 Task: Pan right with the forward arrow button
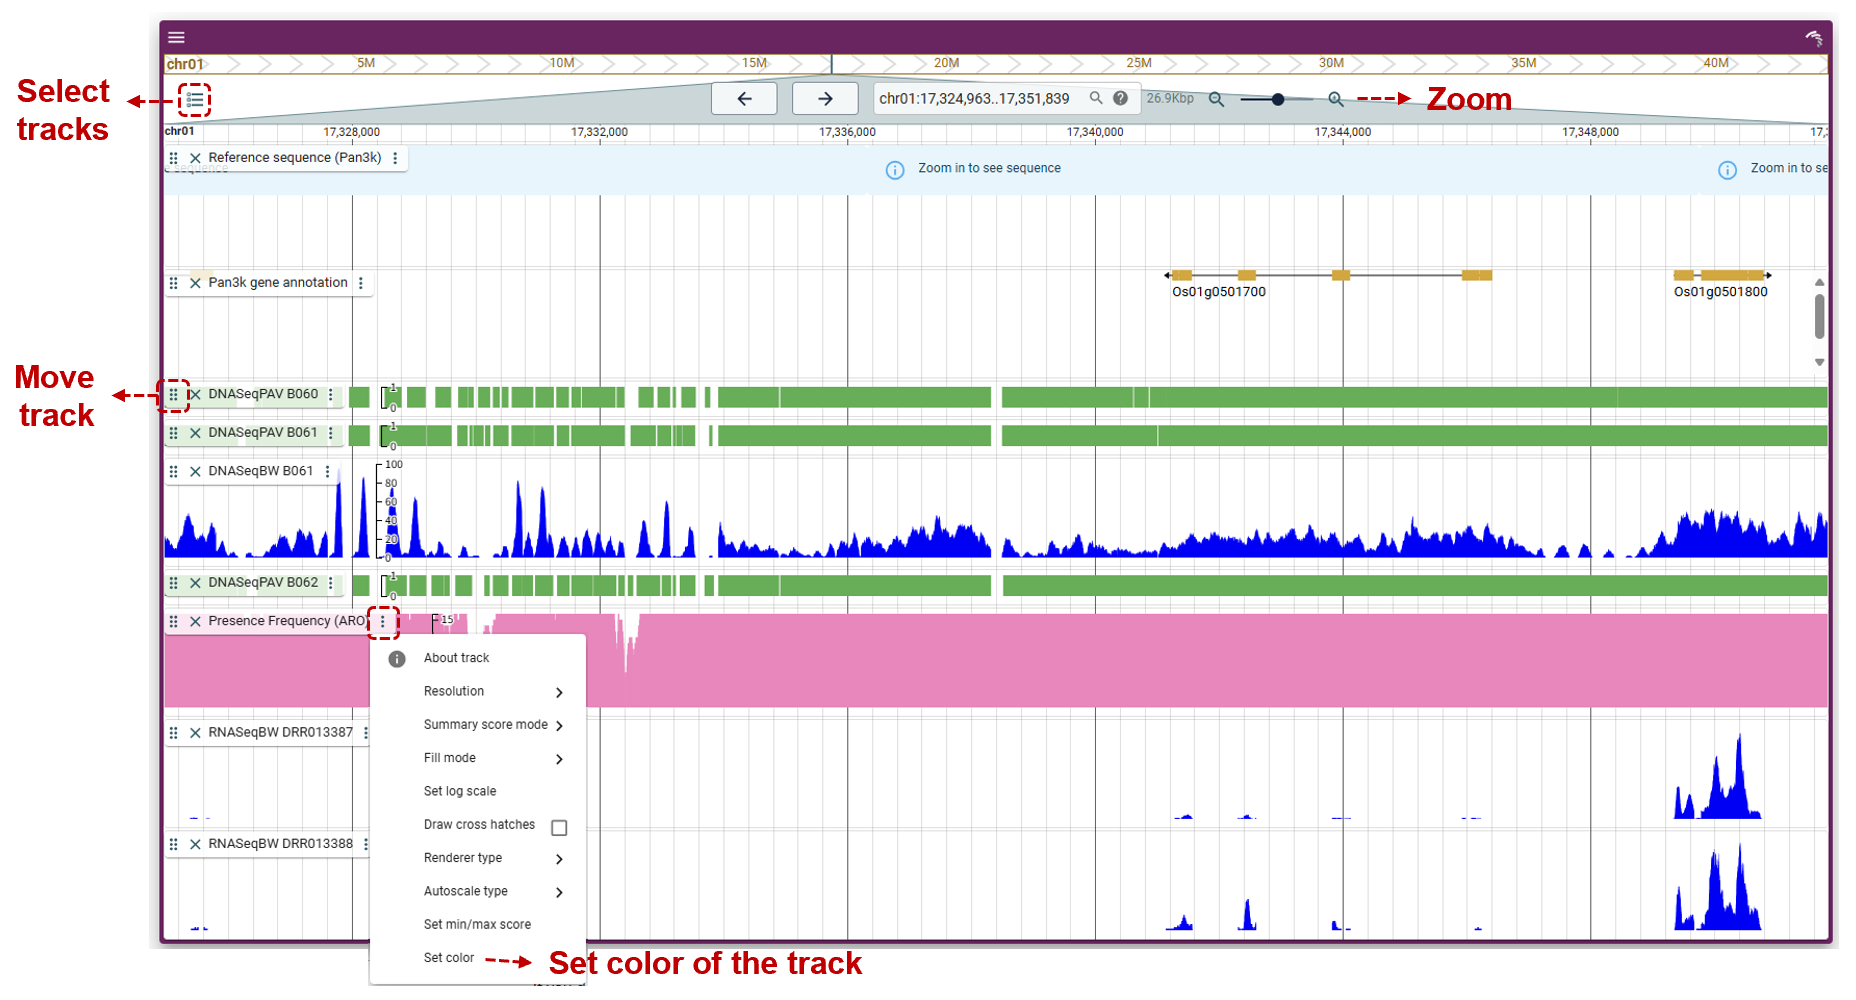(x=825, y=99)
